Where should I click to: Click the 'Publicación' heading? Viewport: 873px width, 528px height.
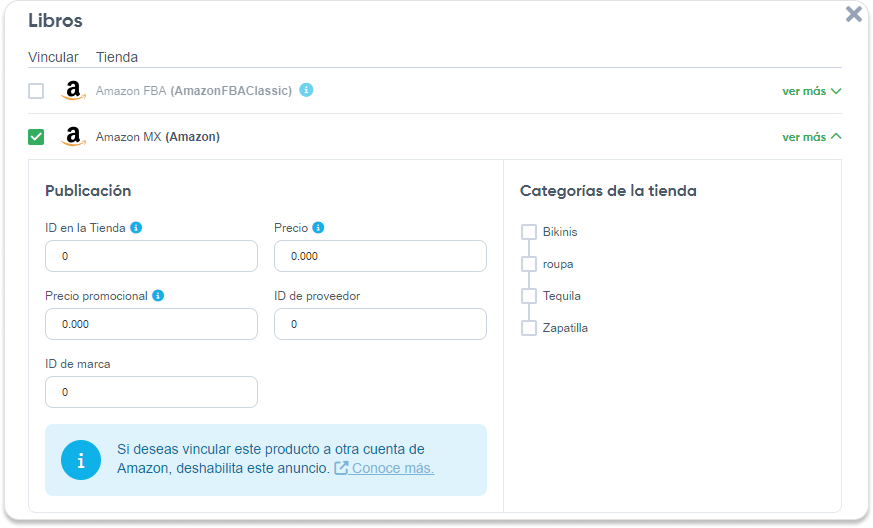pos(88,190)
